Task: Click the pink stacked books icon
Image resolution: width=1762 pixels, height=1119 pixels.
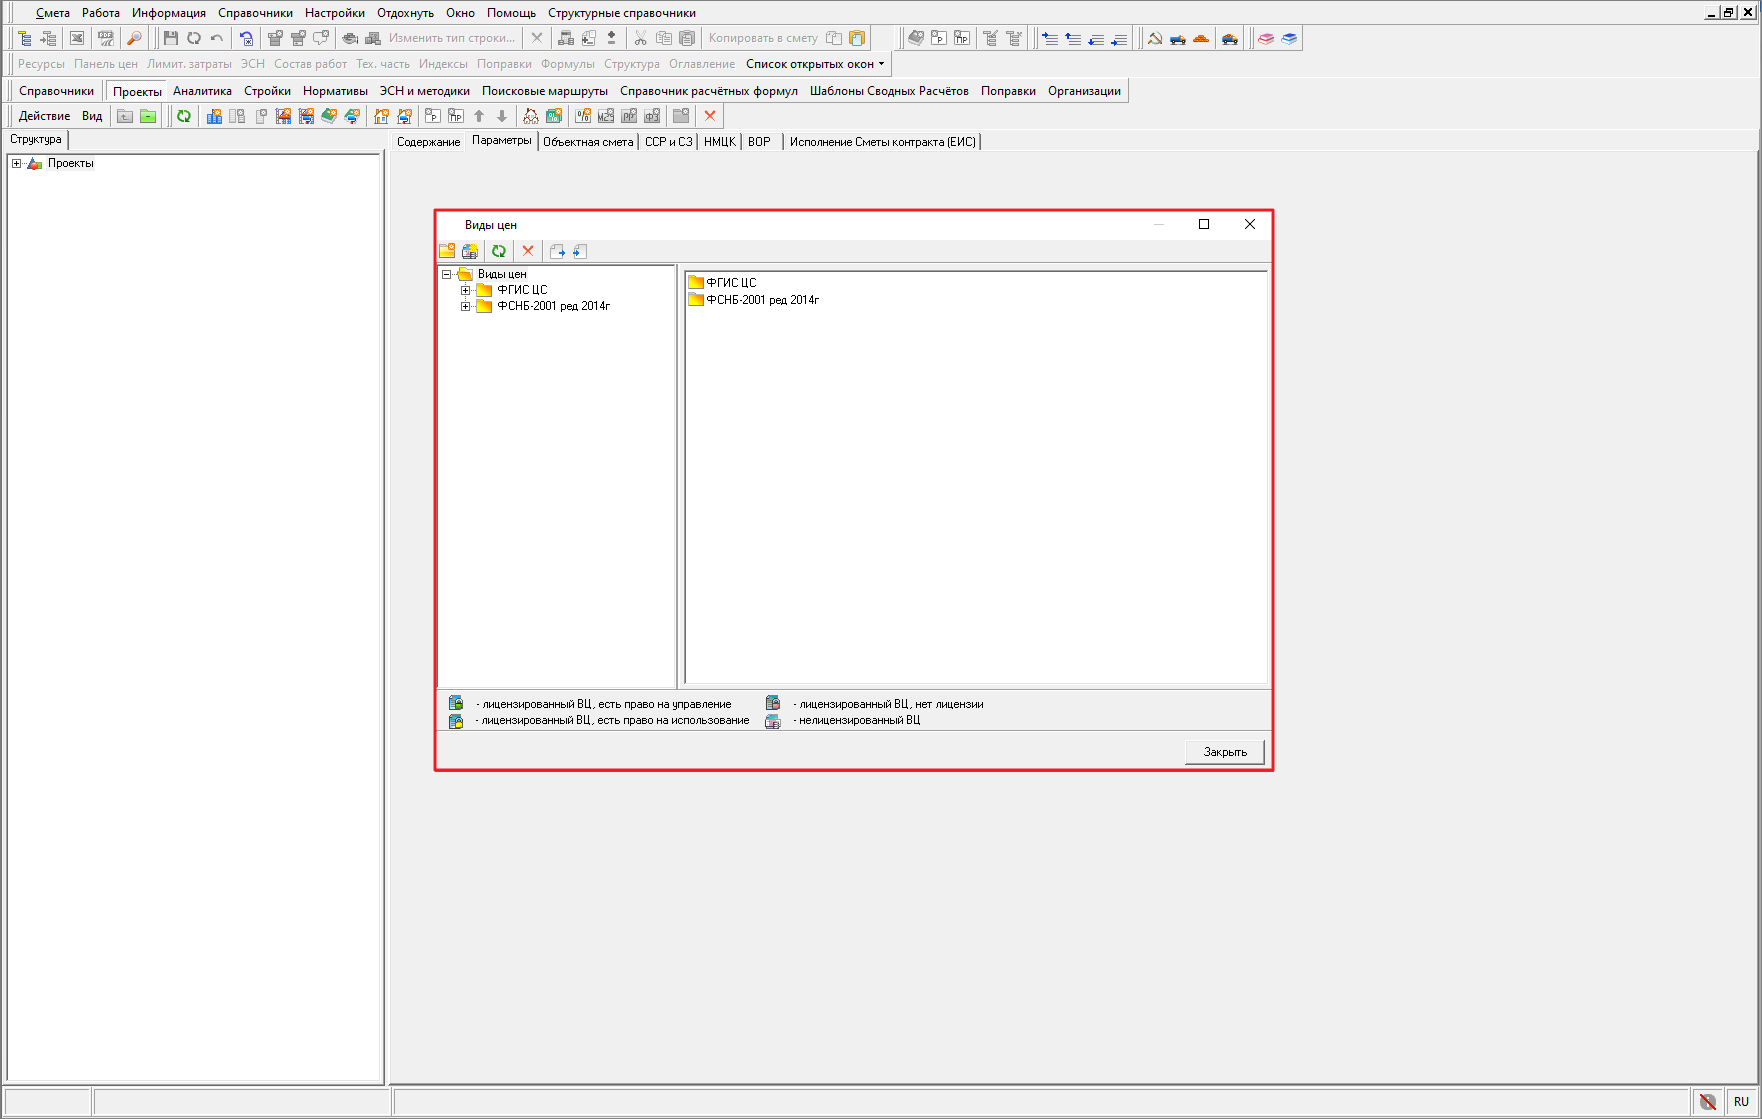Action: [x=1266, y=38]
